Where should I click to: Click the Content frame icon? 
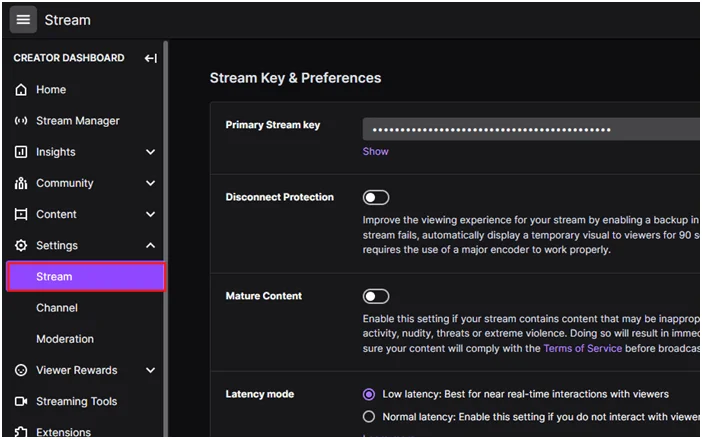[x=21, y=214]
